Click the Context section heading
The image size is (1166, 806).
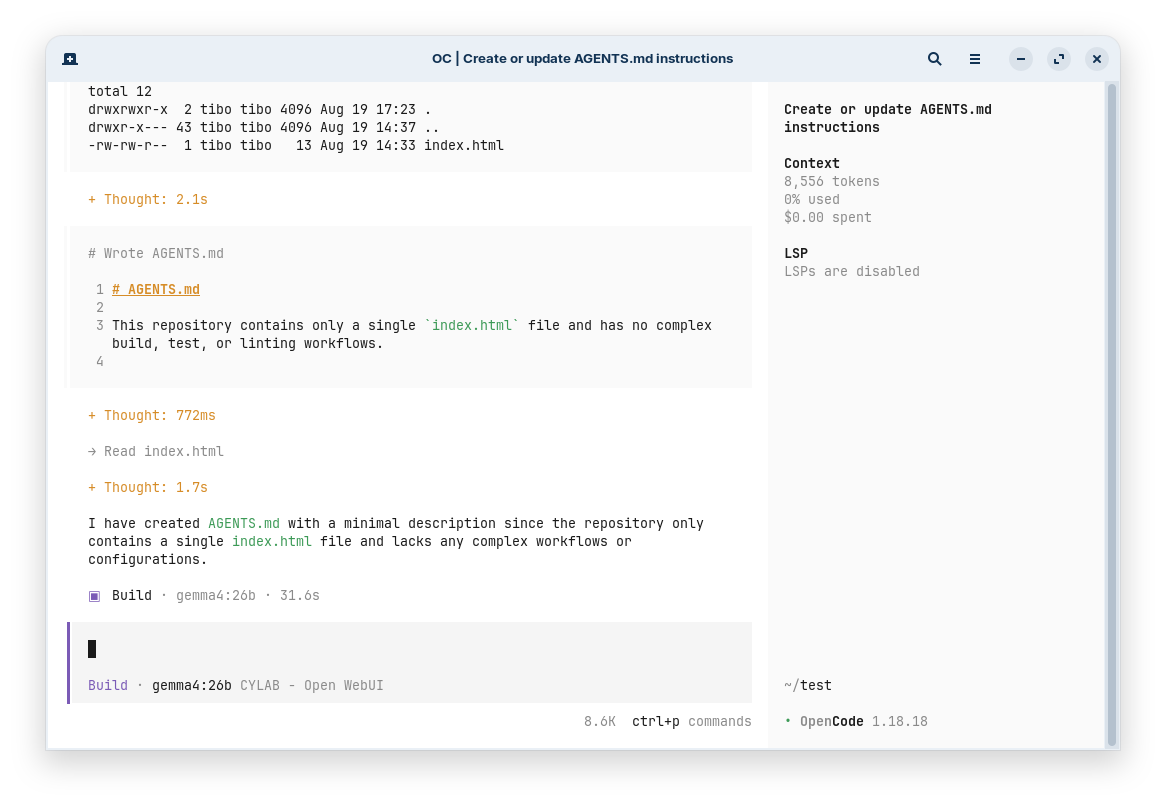(x=811, y=164)
